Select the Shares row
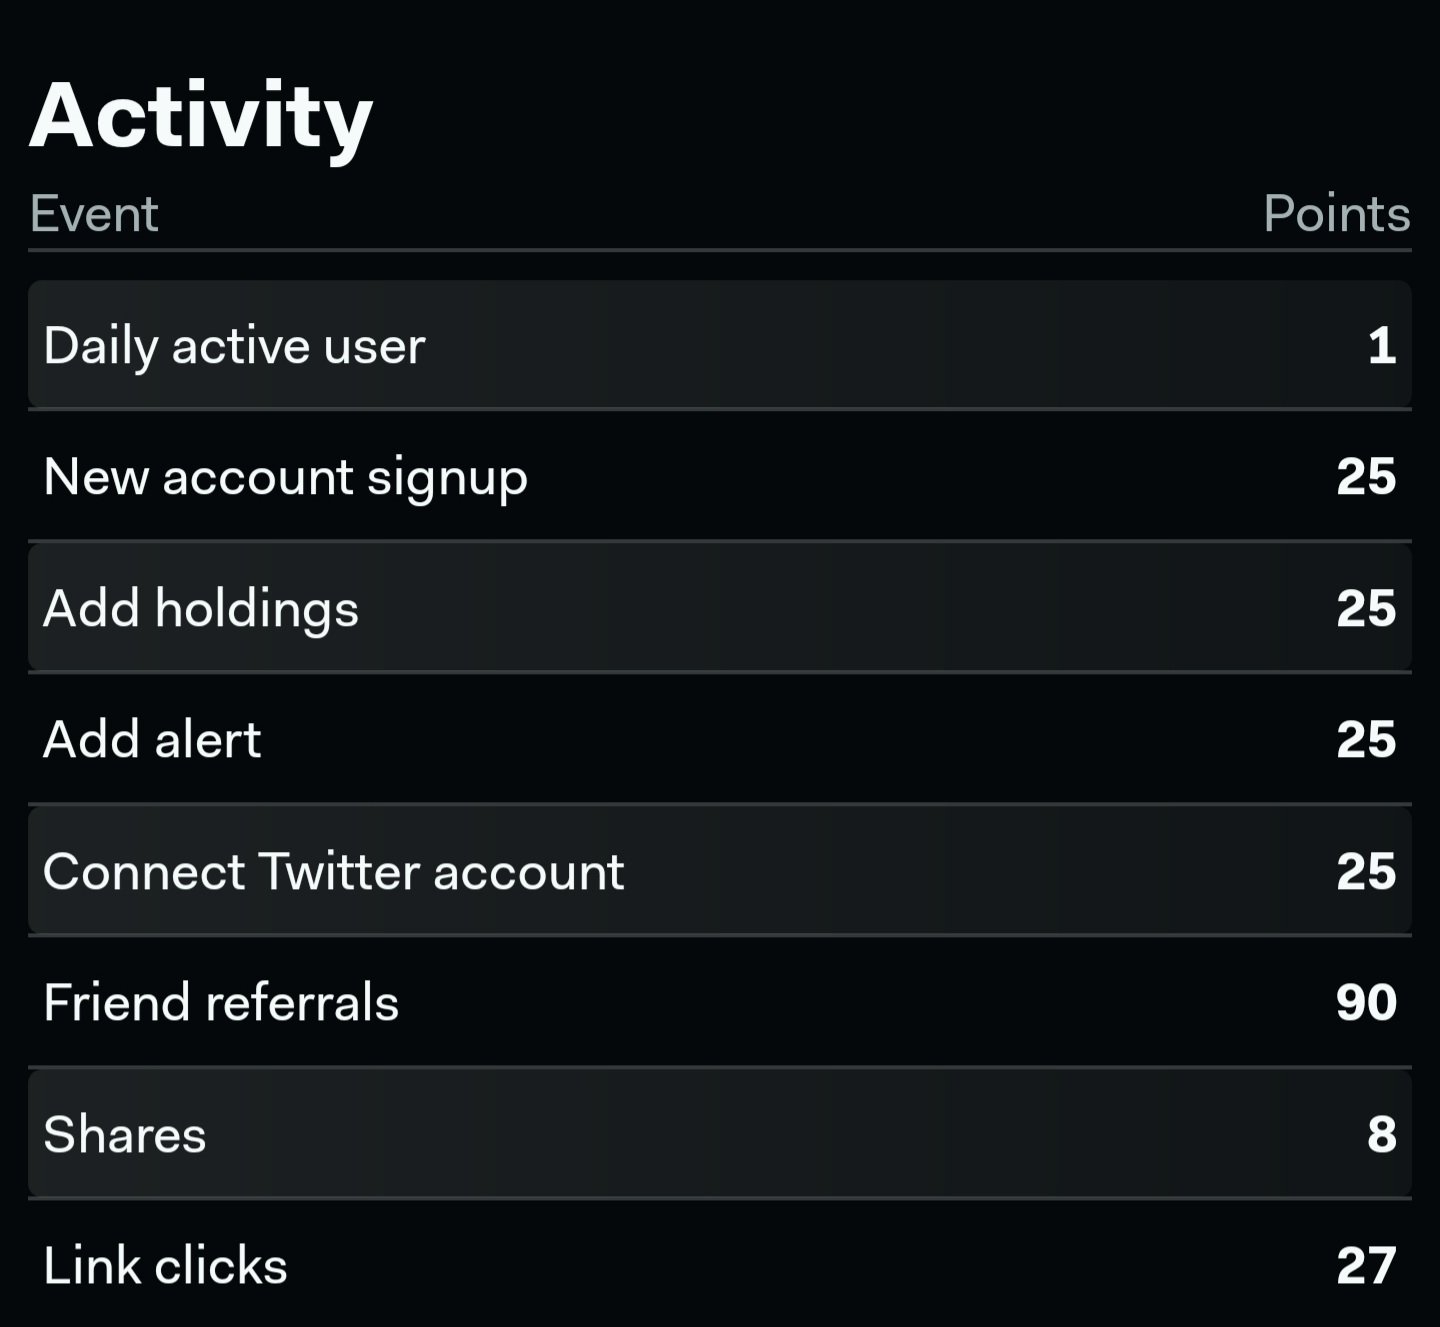 click(720, 1134)
